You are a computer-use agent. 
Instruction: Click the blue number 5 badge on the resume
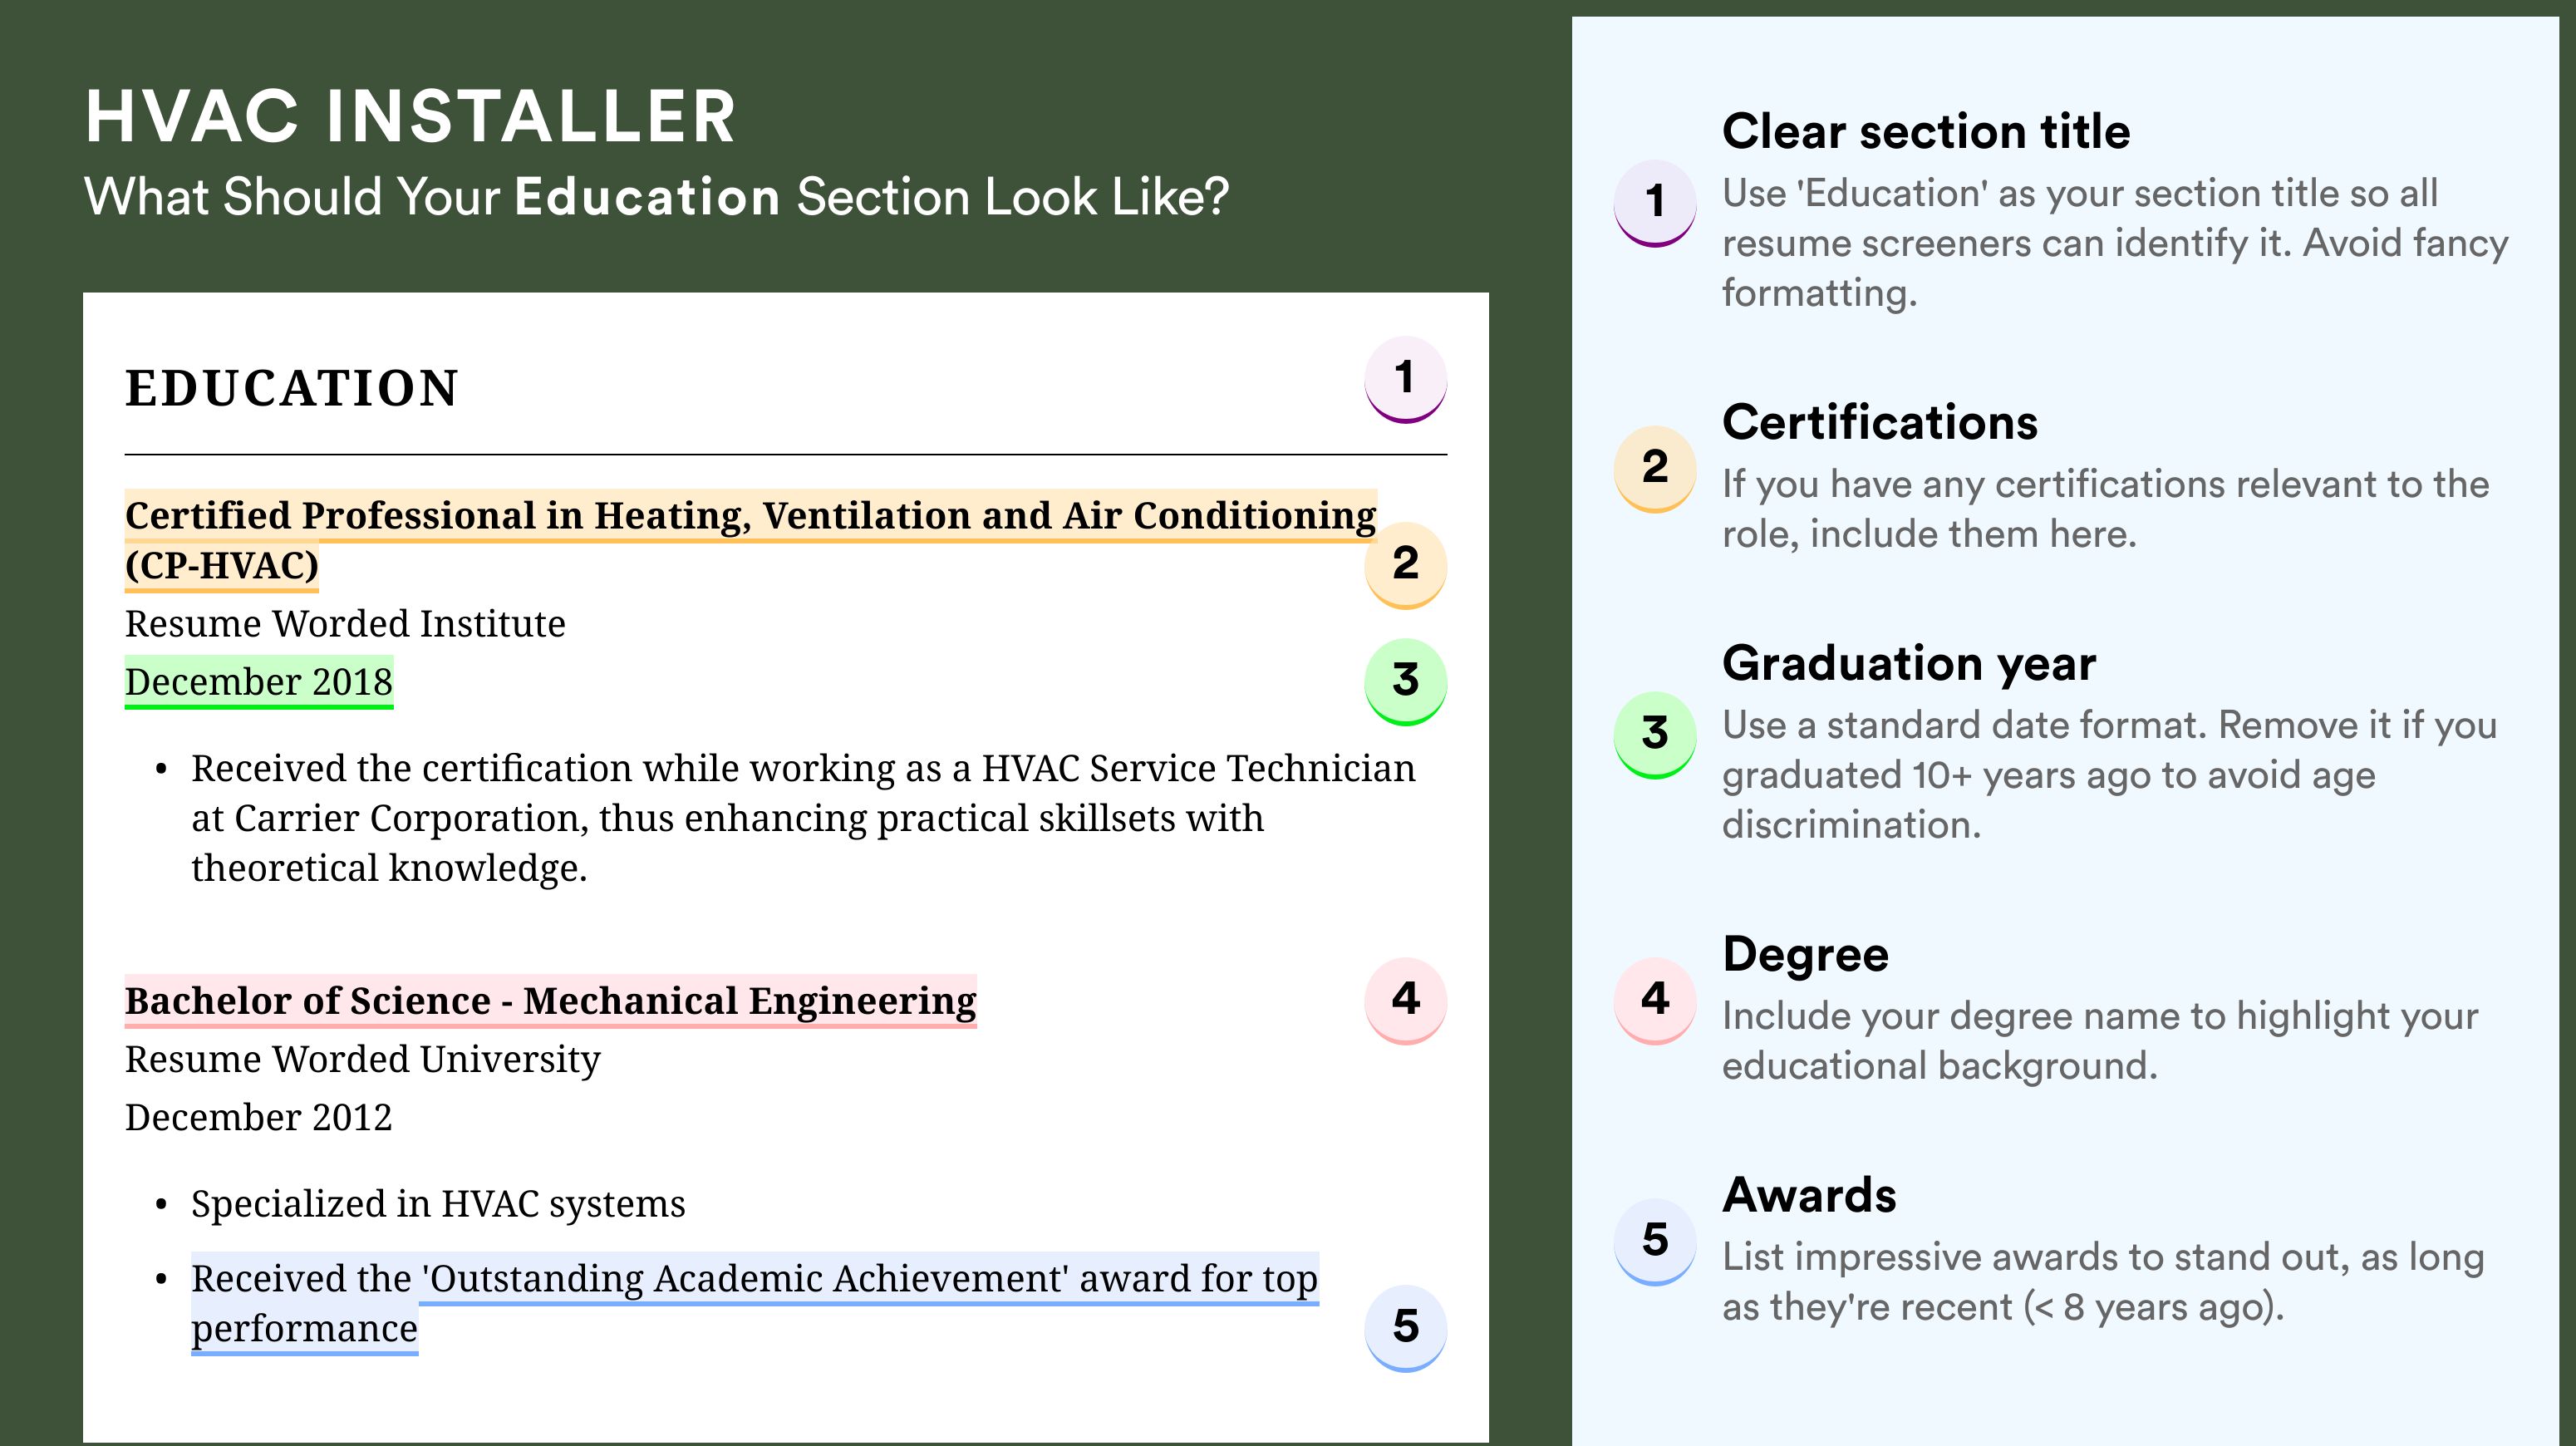[x=1405, y=1328]
